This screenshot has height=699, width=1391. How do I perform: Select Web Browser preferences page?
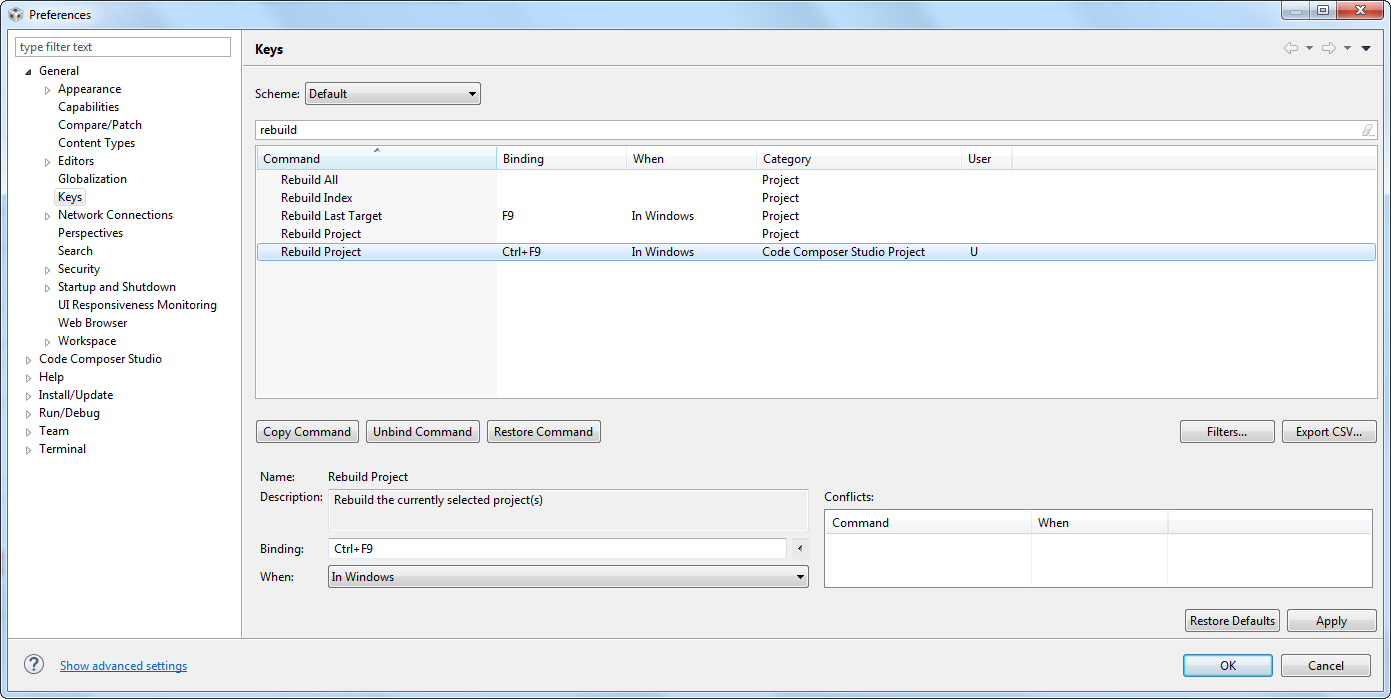[x=92, y=323]
